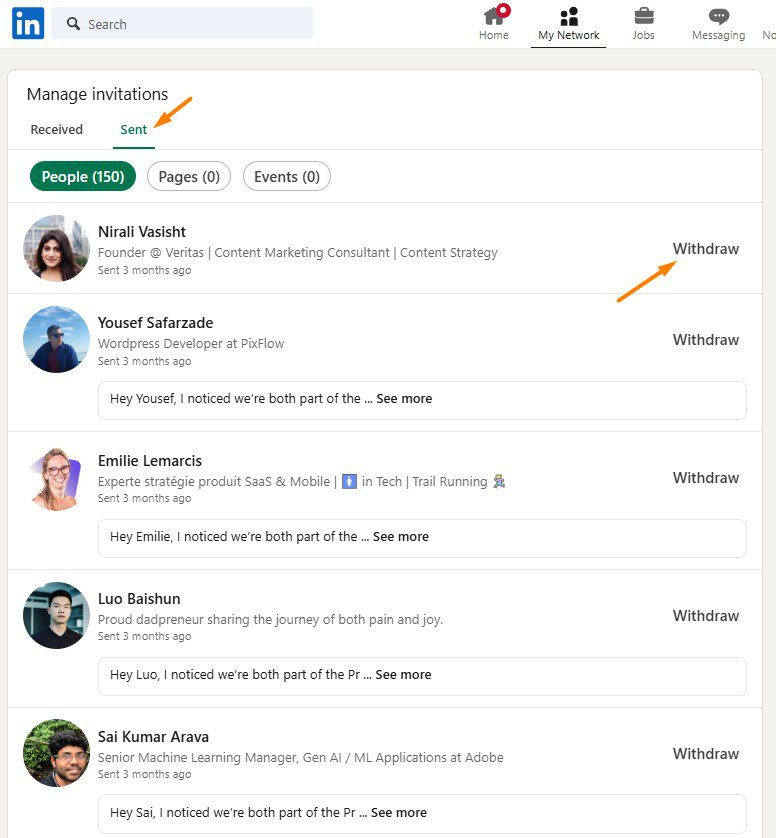
Task: Withdraw invitation to Yousef Safarzade
Action: click(x=705, y=339)
